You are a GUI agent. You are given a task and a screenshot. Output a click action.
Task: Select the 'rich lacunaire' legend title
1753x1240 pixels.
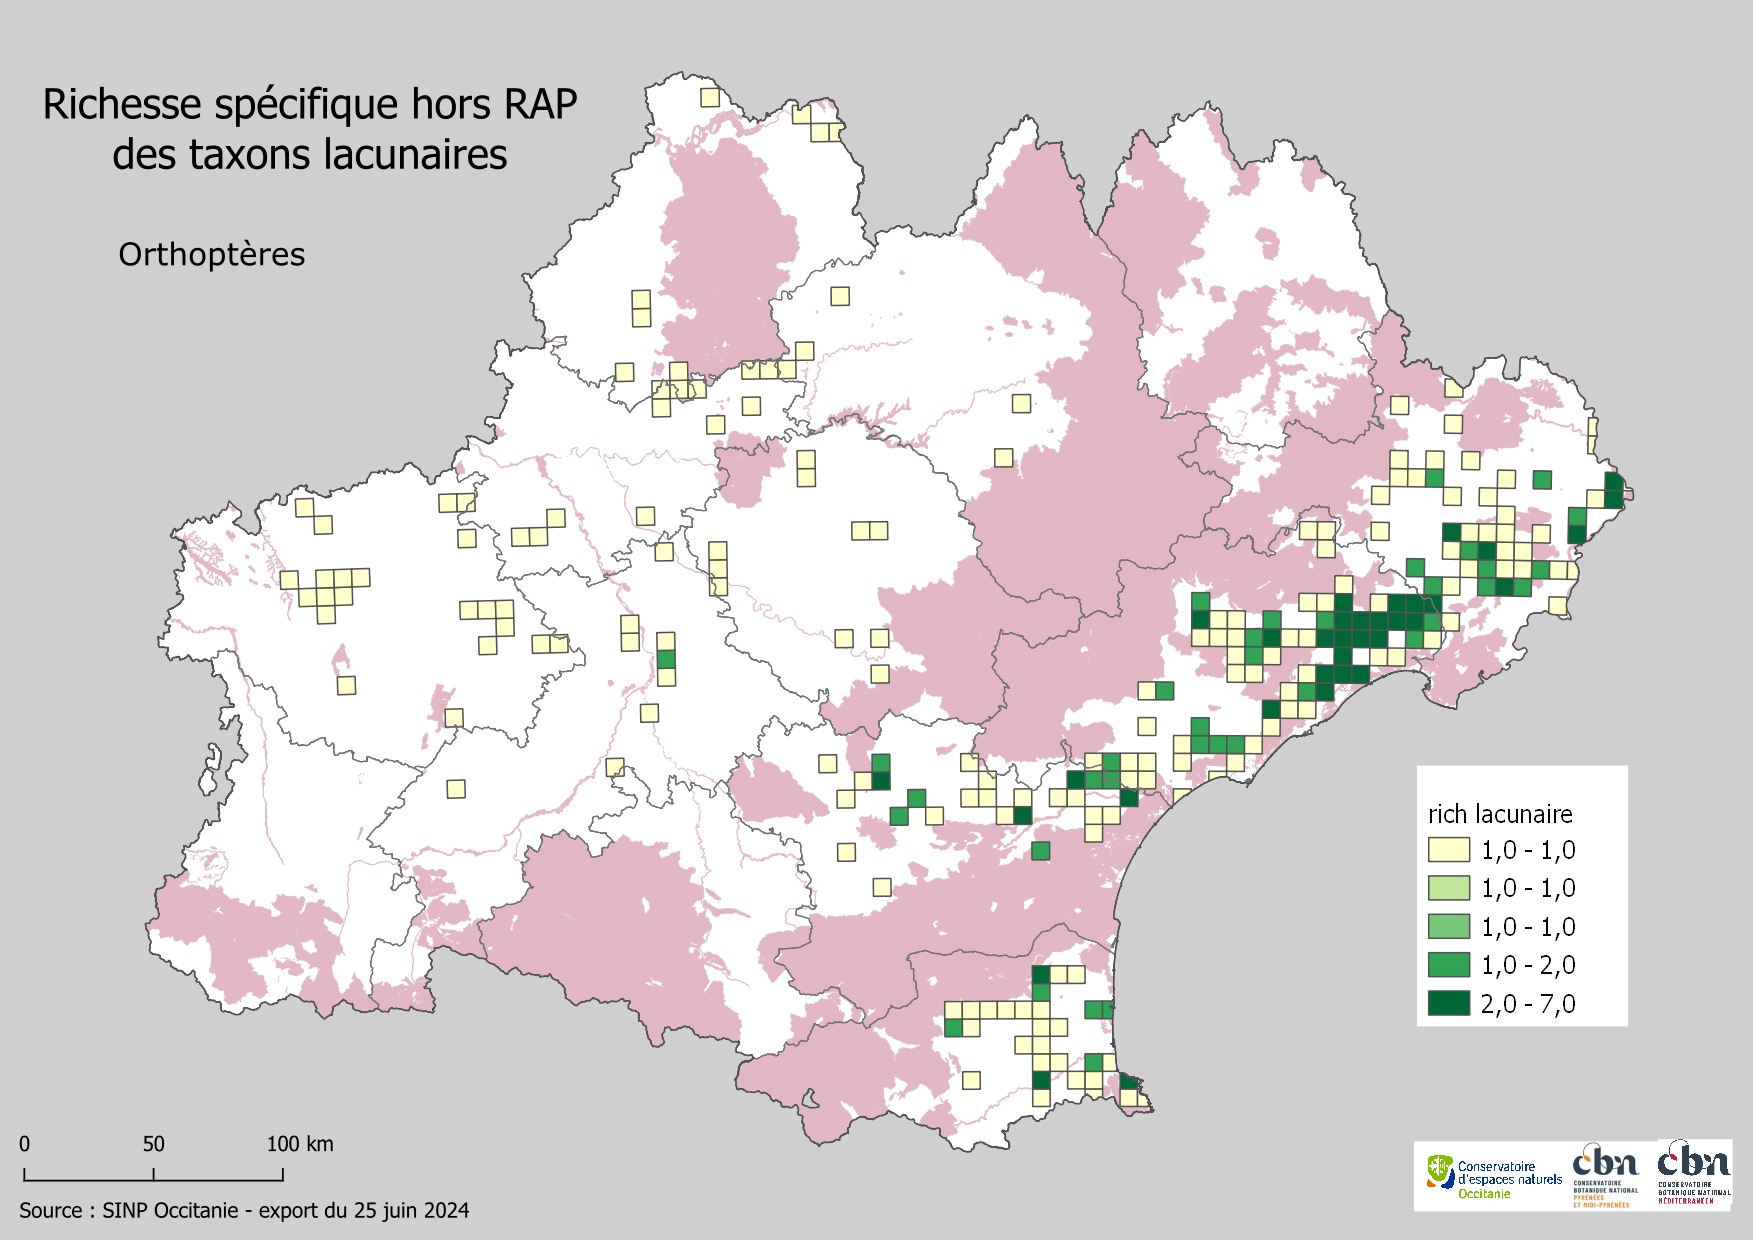pyautogui.click(x=1499, y=814)
